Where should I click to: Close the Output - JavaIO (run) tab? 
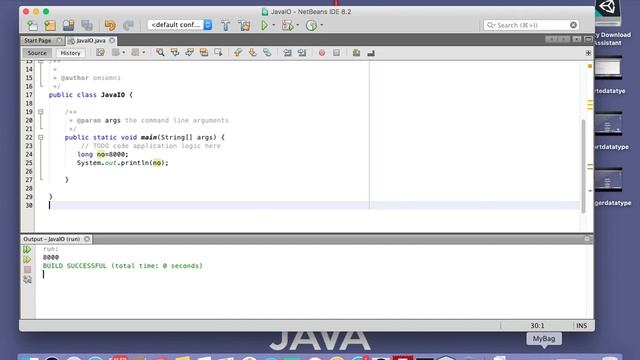click(x=87, y=239)
